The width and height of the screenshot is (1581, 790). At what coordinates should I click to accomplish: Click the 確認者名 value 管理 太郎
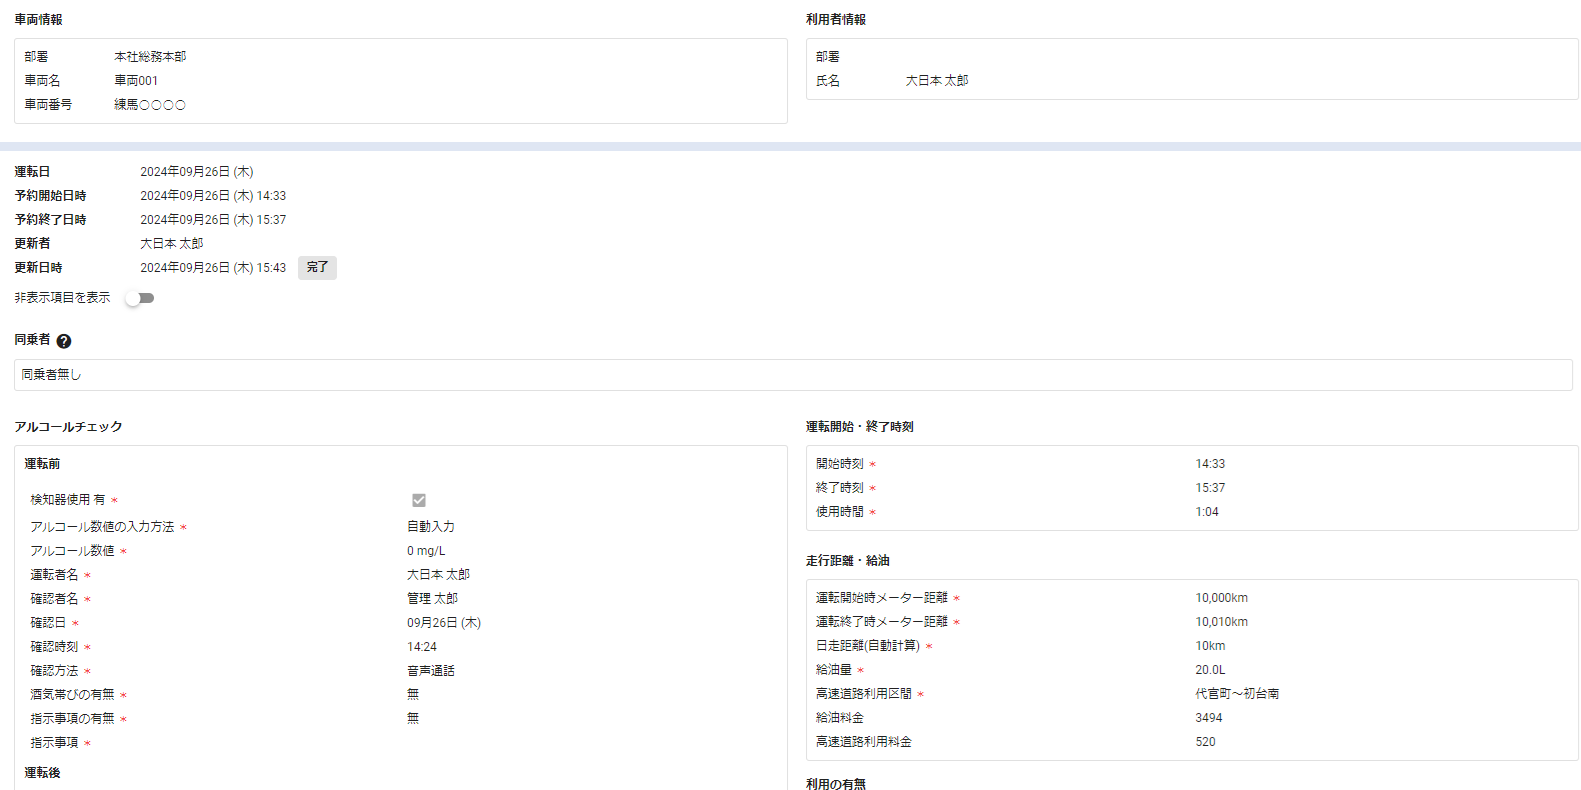pyautogui.click(x=432, y=599)
